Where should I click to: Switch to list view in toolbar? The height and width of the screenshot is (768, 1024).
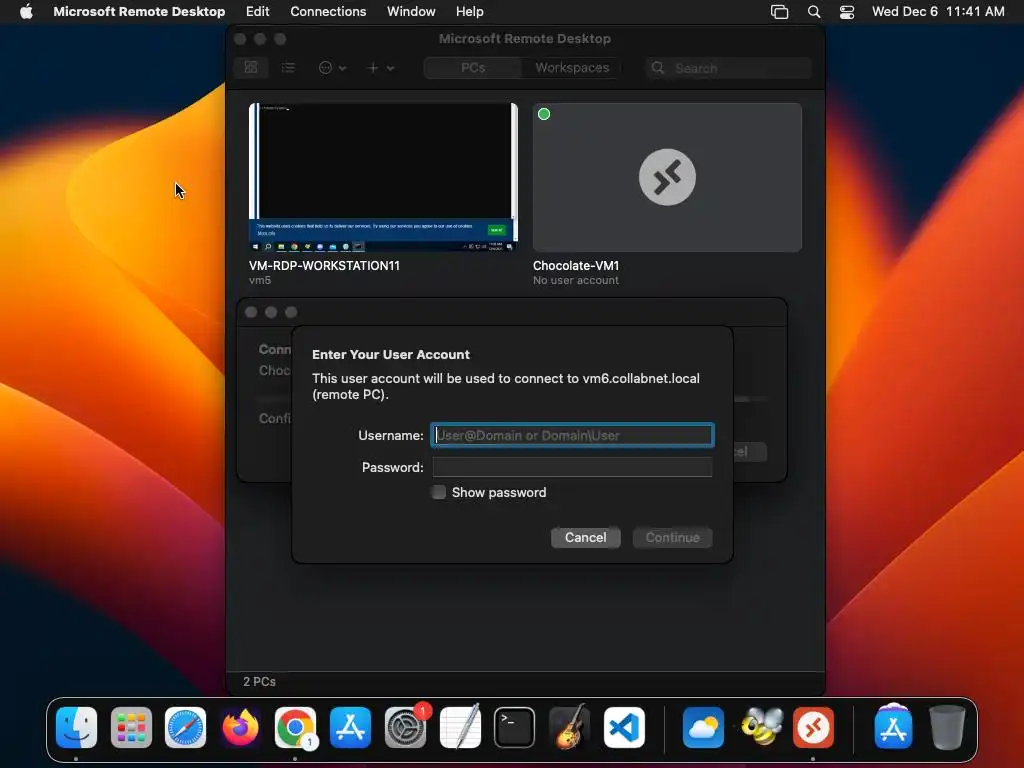[x=288, y=67]
